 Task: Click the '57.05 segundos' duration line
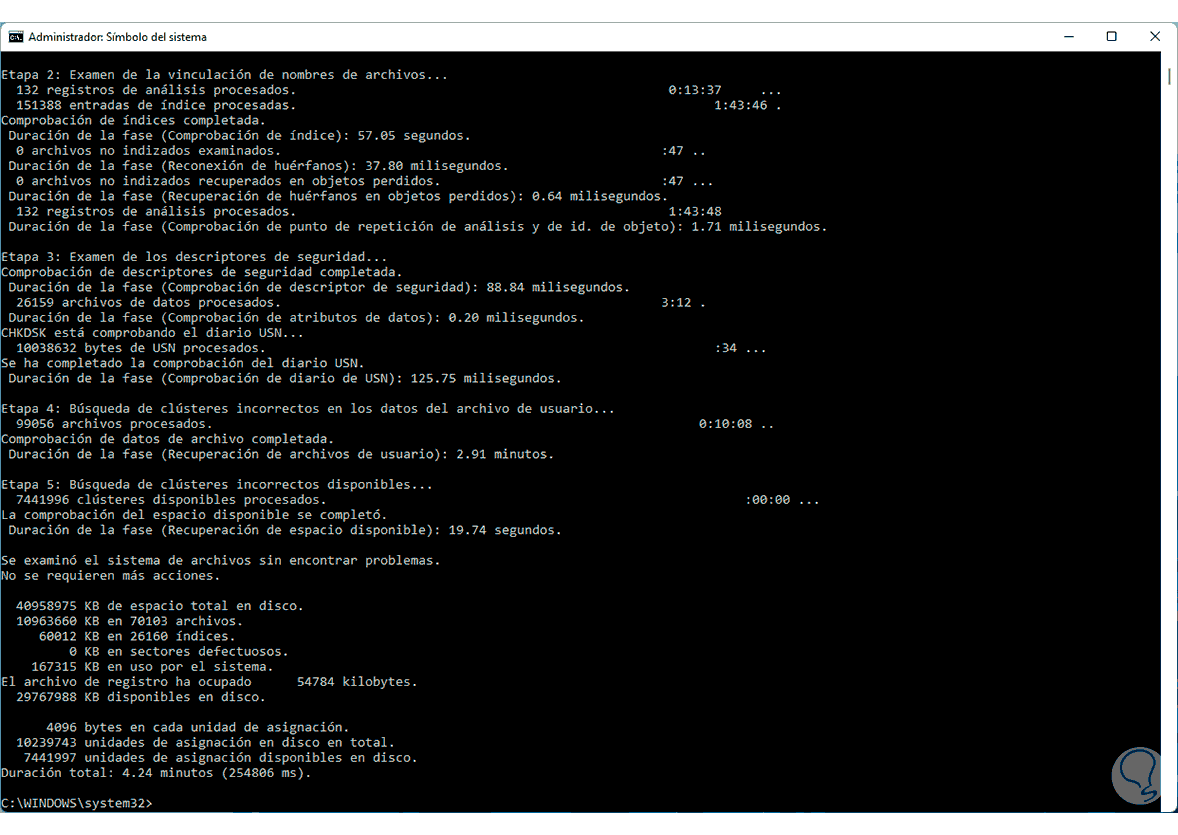pos(239,136)
